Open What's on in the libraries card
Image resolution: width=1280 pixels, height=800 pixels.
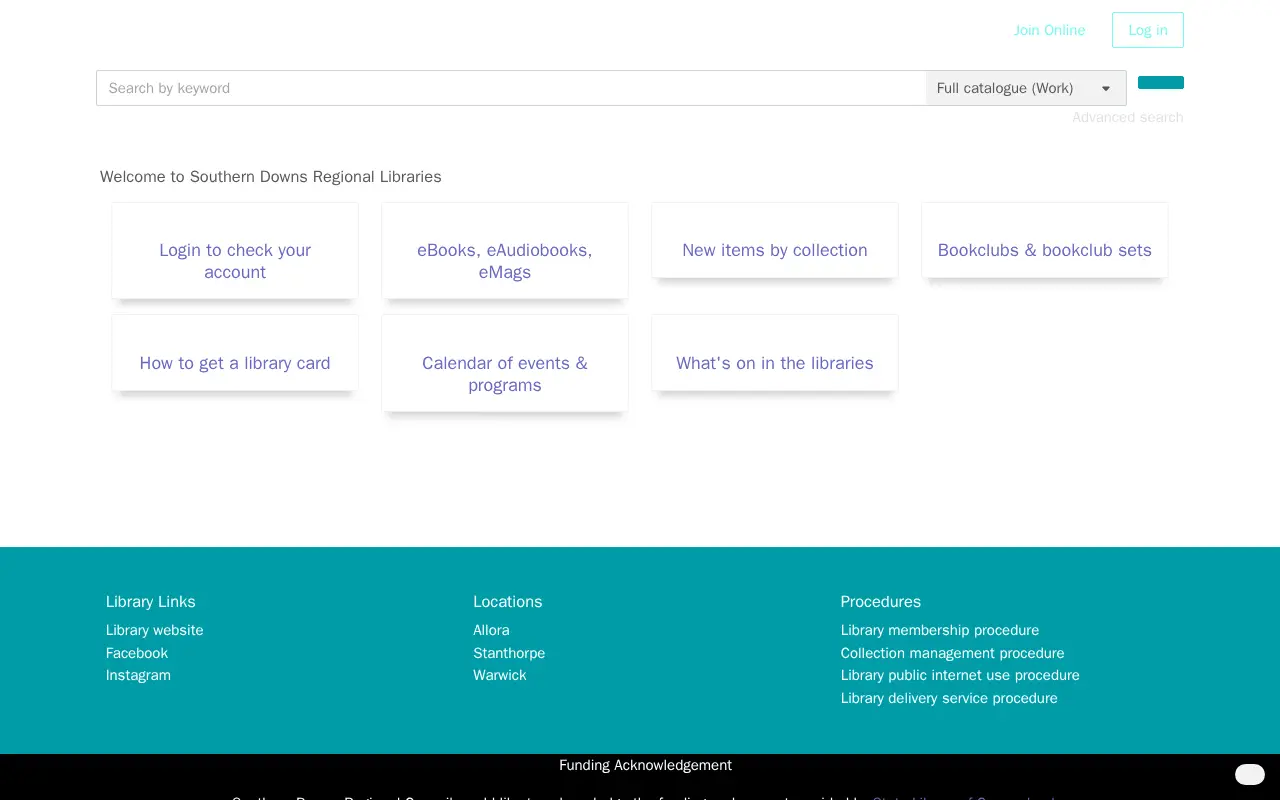(775, 353)
